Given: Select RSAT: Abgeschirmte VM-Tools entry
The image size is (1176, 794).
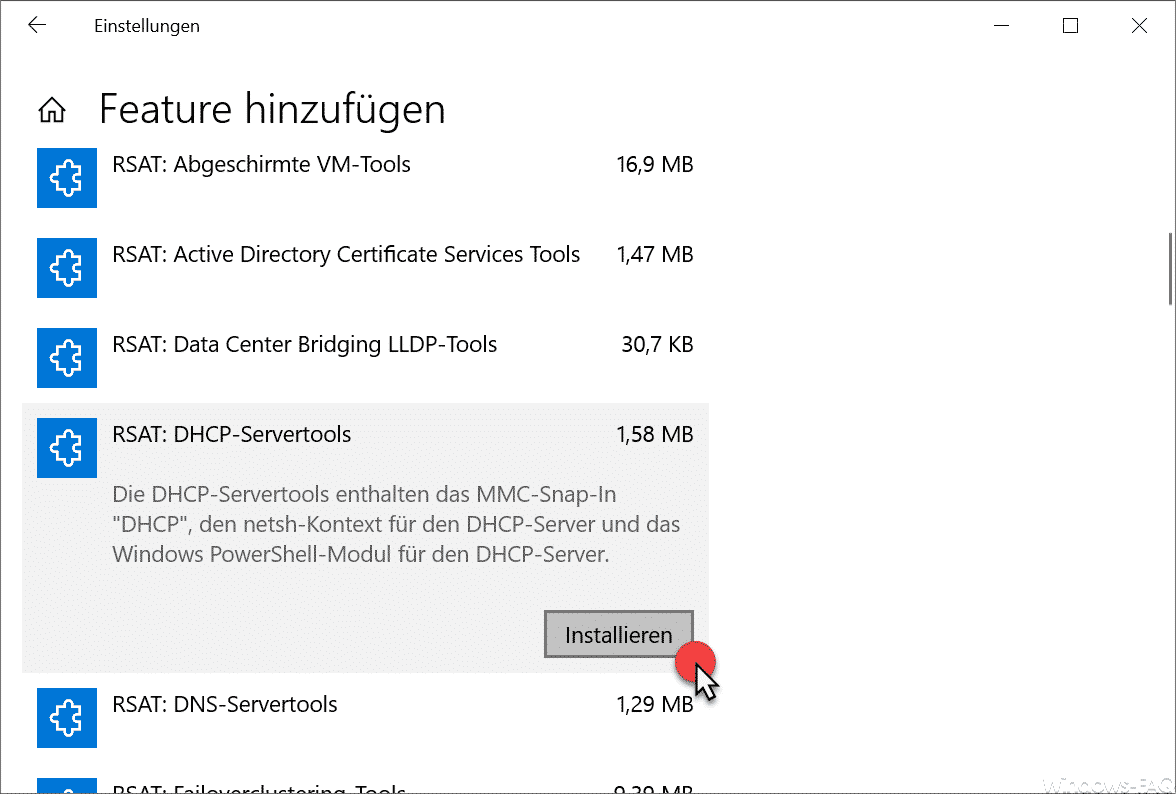Looking at the screenshot, I should point(365,178).
